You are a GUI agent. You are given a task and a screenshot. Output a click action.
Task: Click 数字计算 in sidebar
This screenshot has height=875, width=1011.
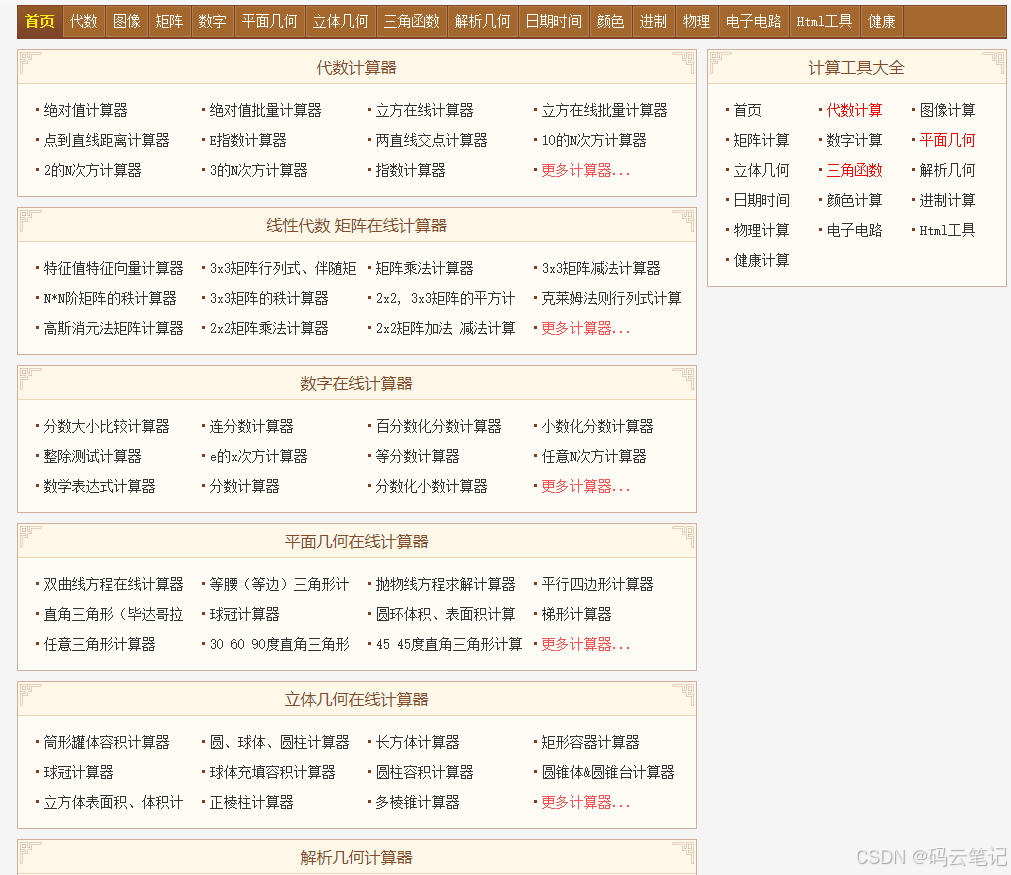[854, 141]
